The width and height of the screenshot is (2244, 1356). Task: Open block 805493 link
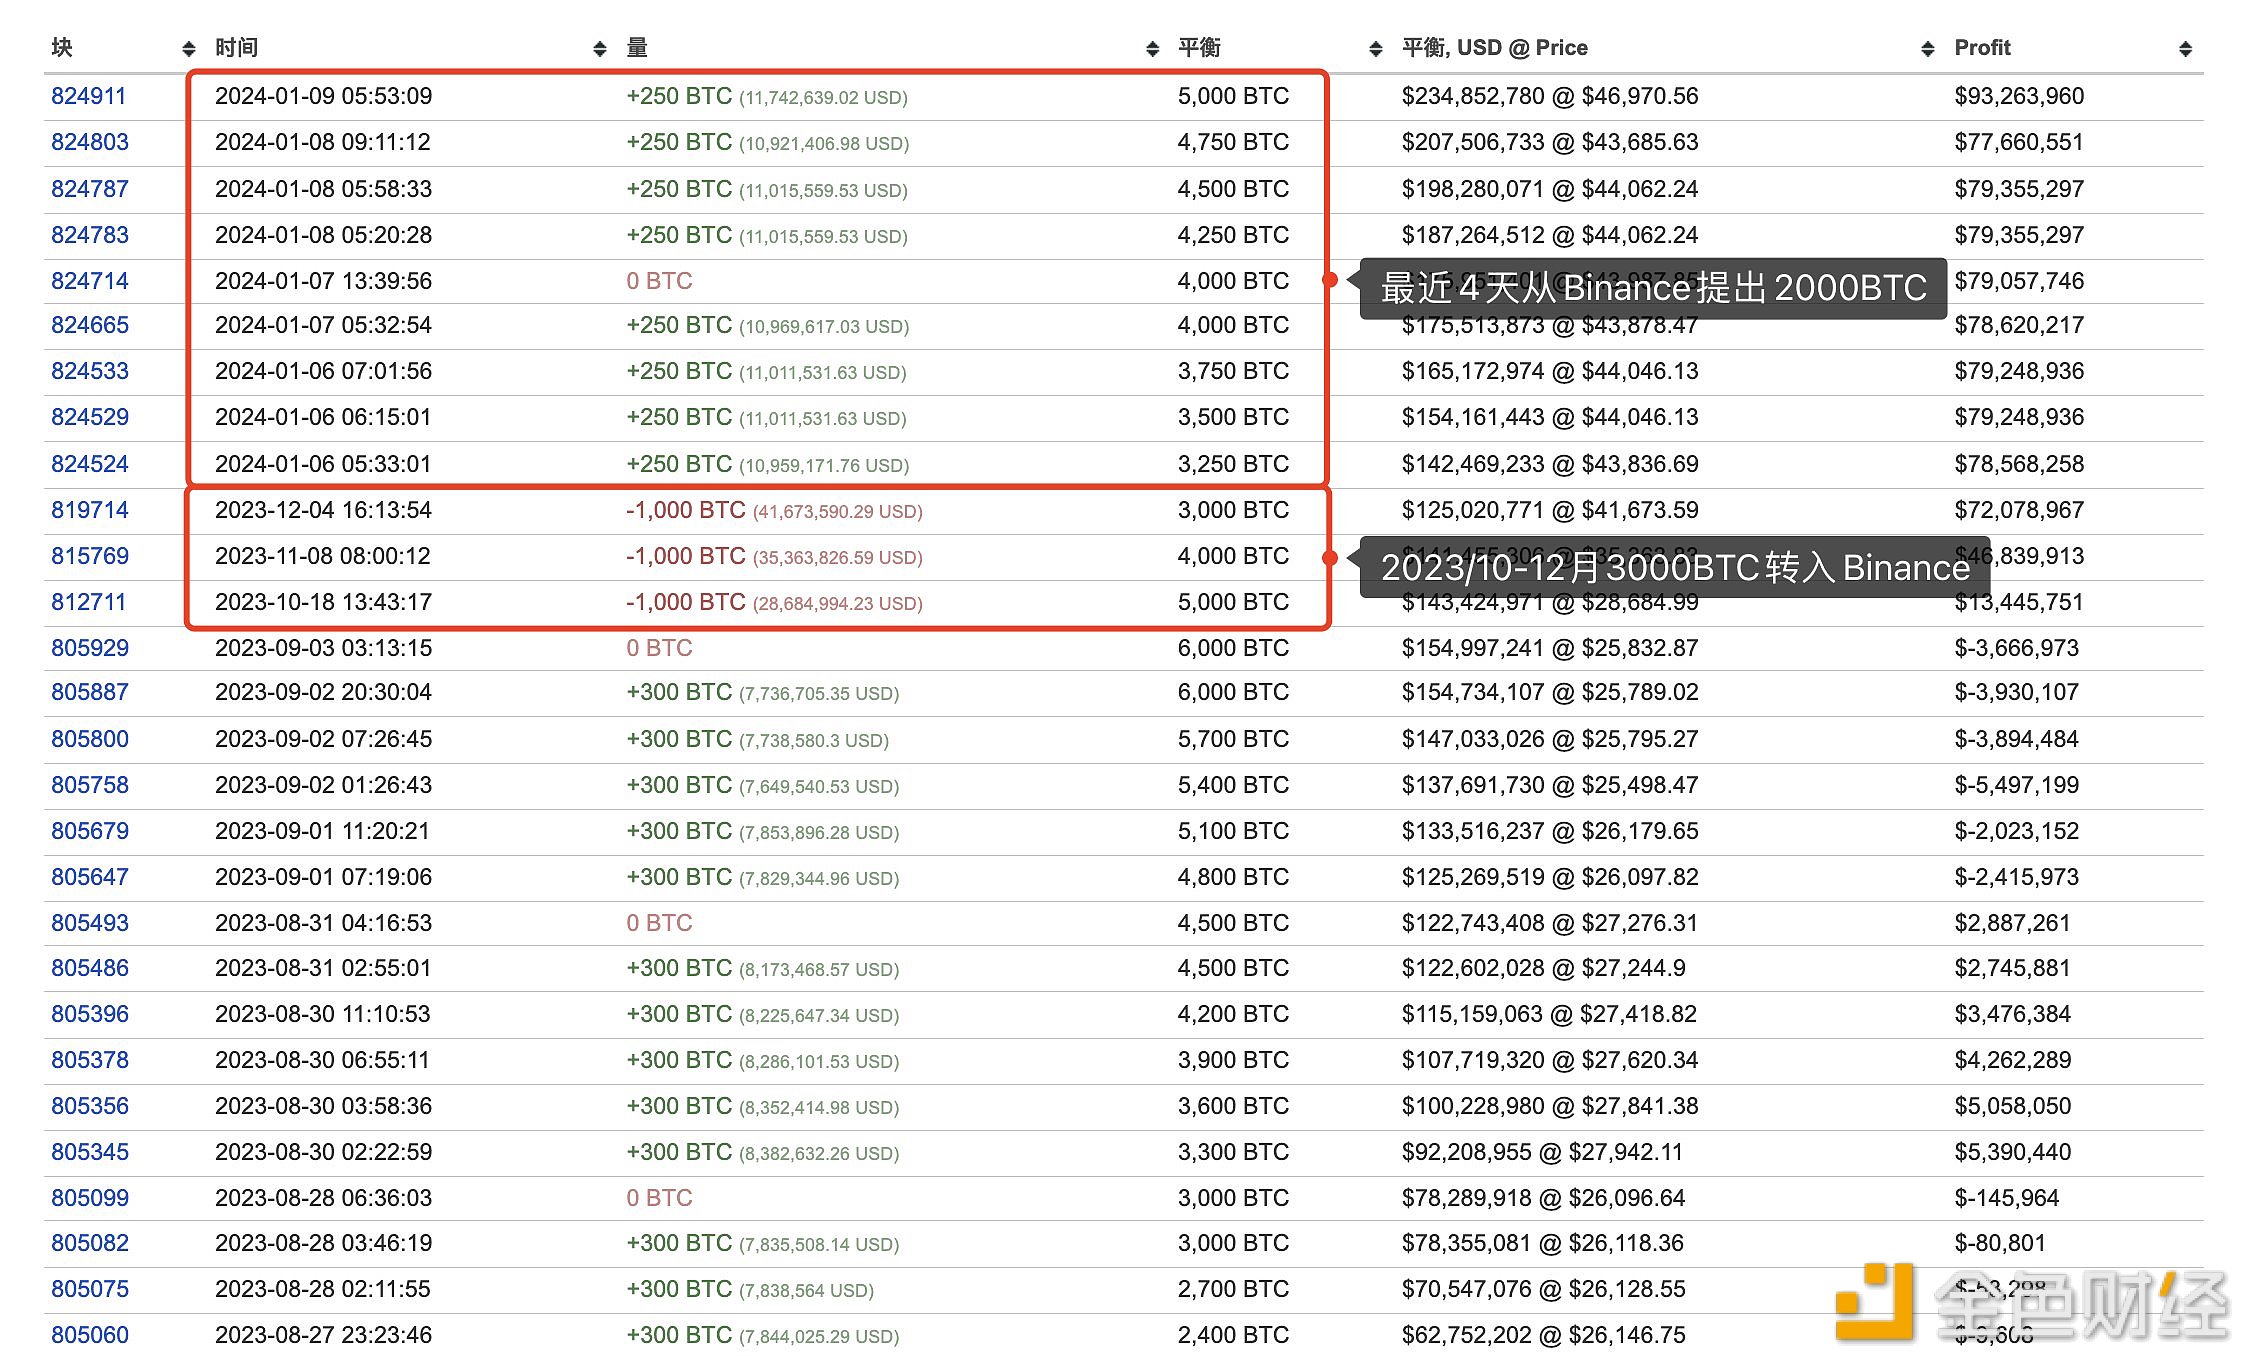(90, 923)
